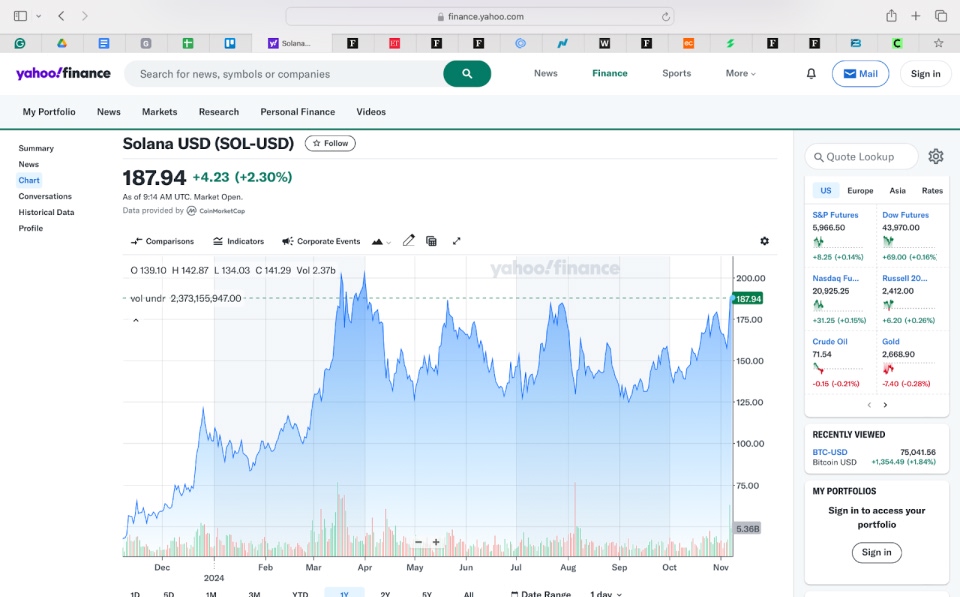The image size is (960, 597).
Task: Click Sign in under My Portfolios
Action: [x=877, y=552]
